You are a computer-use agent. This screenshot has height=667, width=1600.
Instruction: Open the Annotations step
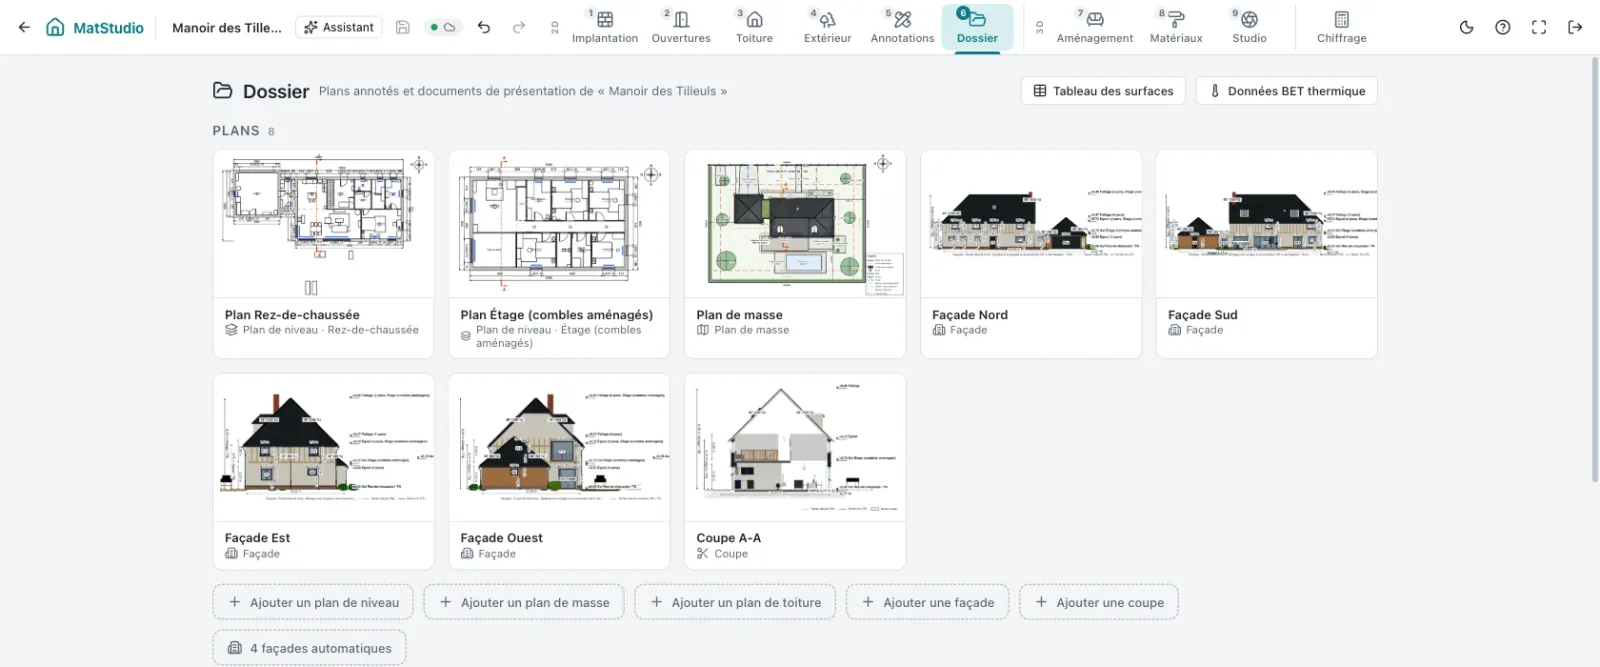902,27
